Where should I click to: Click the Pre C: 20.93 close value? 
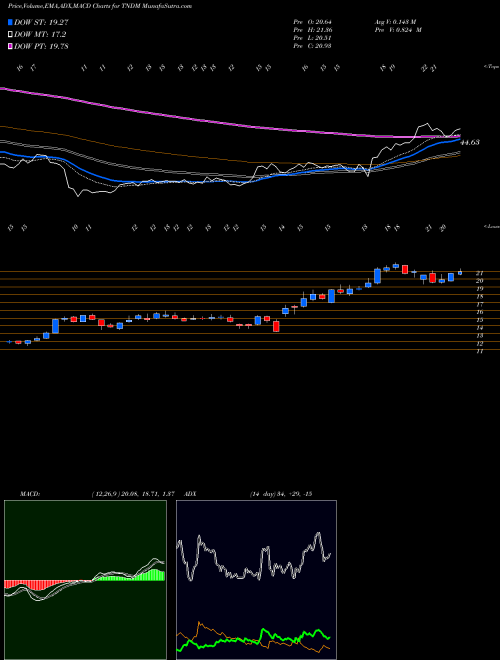pyautogui.click(x=313, y=46)
